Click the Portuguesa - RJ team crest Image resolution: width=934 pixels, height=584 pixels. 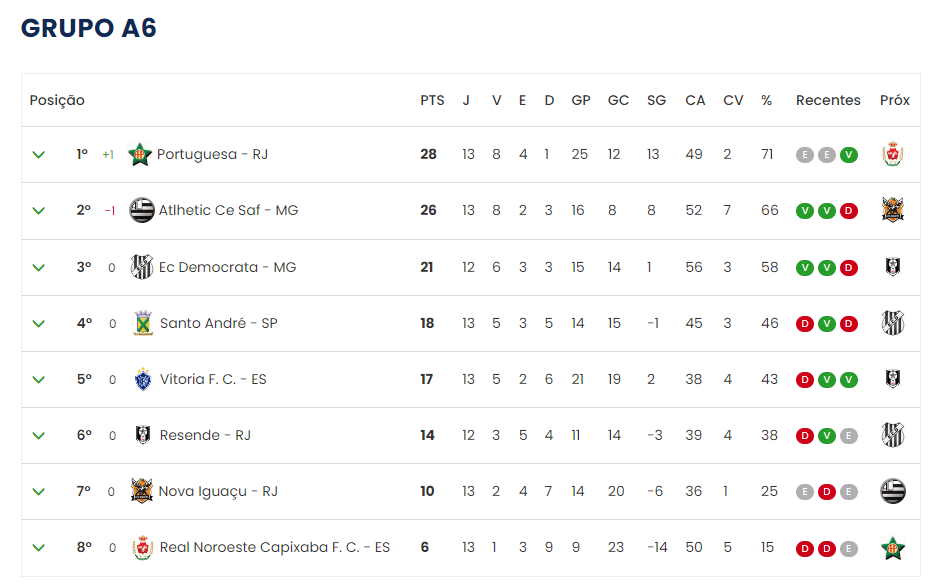tap(140, 155)
